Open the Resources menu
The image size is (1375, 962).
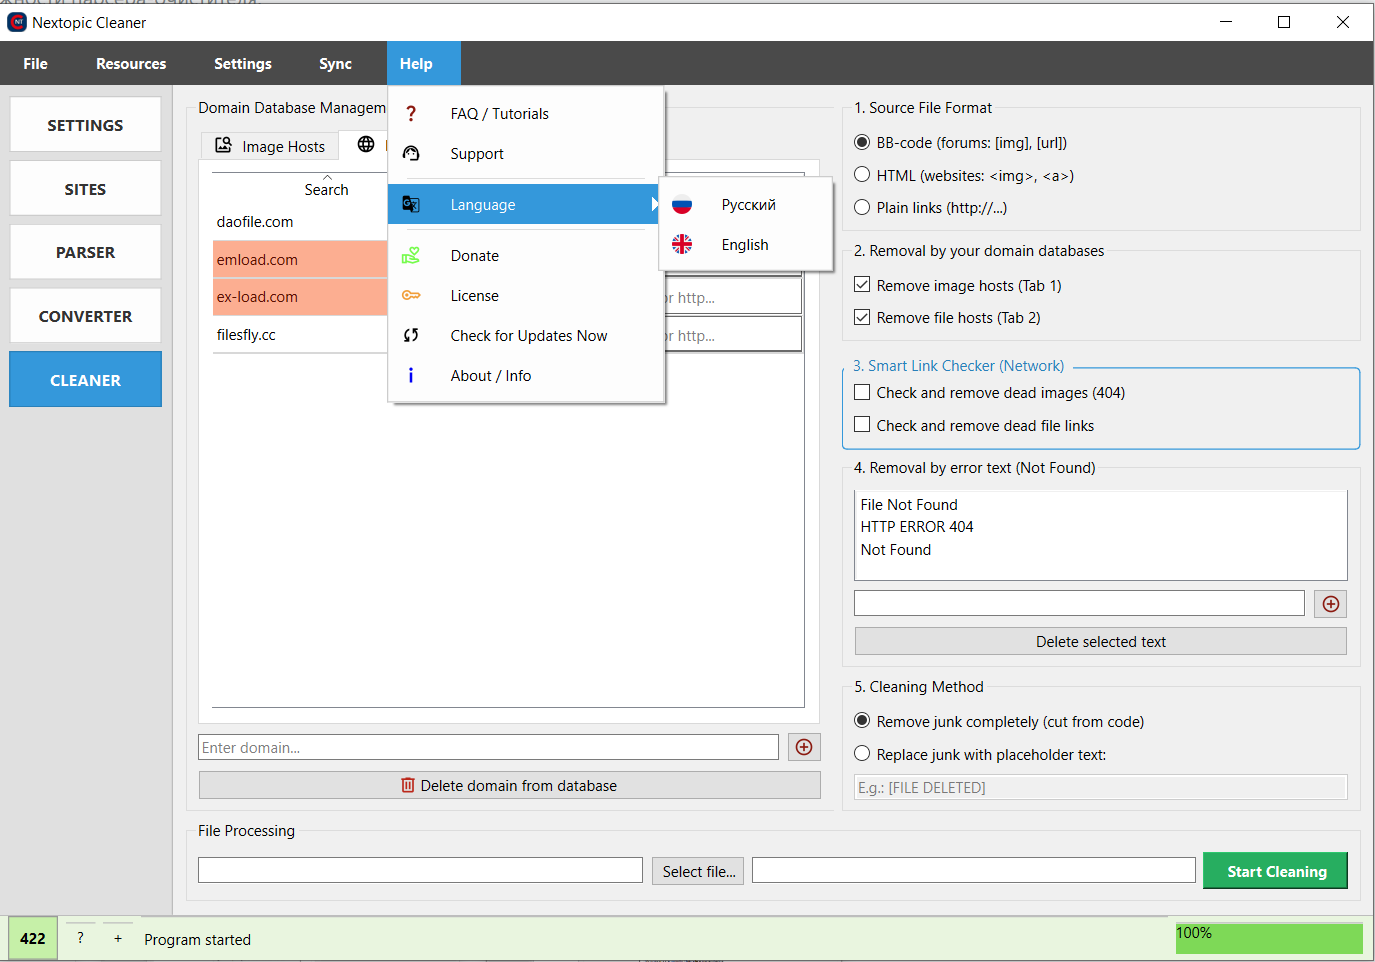click(131, 64)
